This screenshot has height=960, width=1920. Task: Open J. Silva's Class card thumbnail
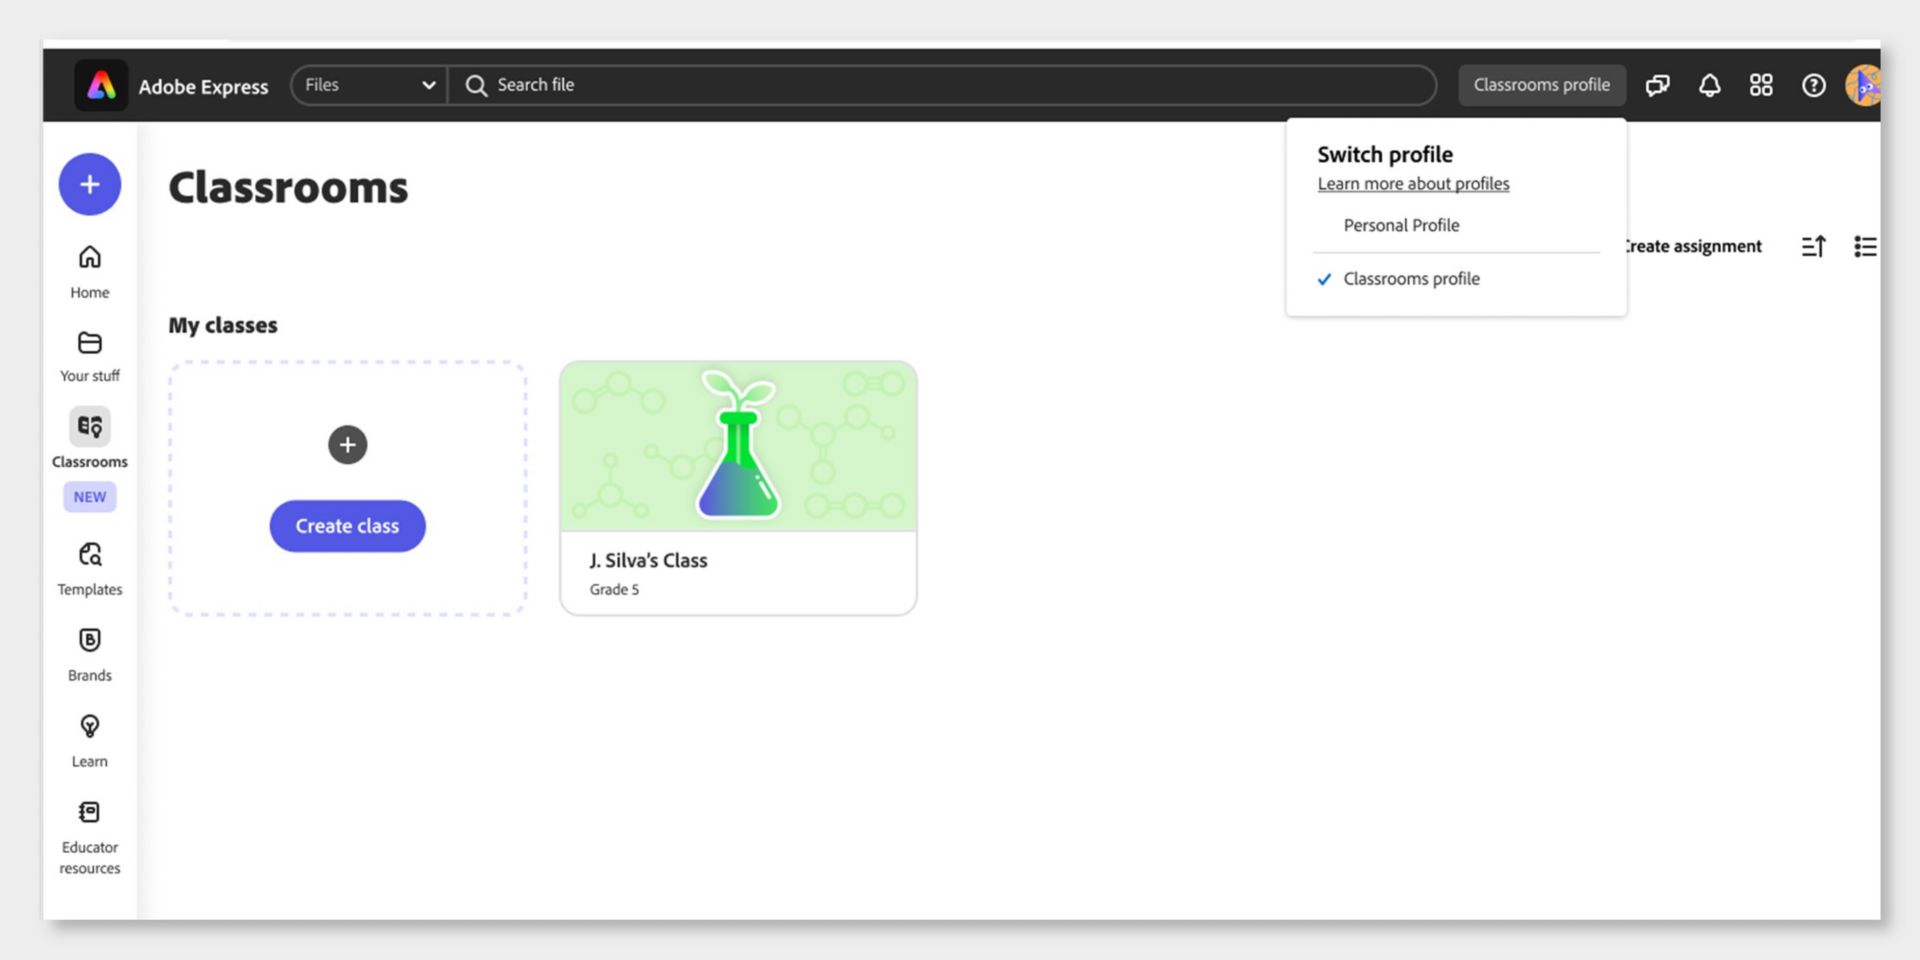[x=738, y=446]
